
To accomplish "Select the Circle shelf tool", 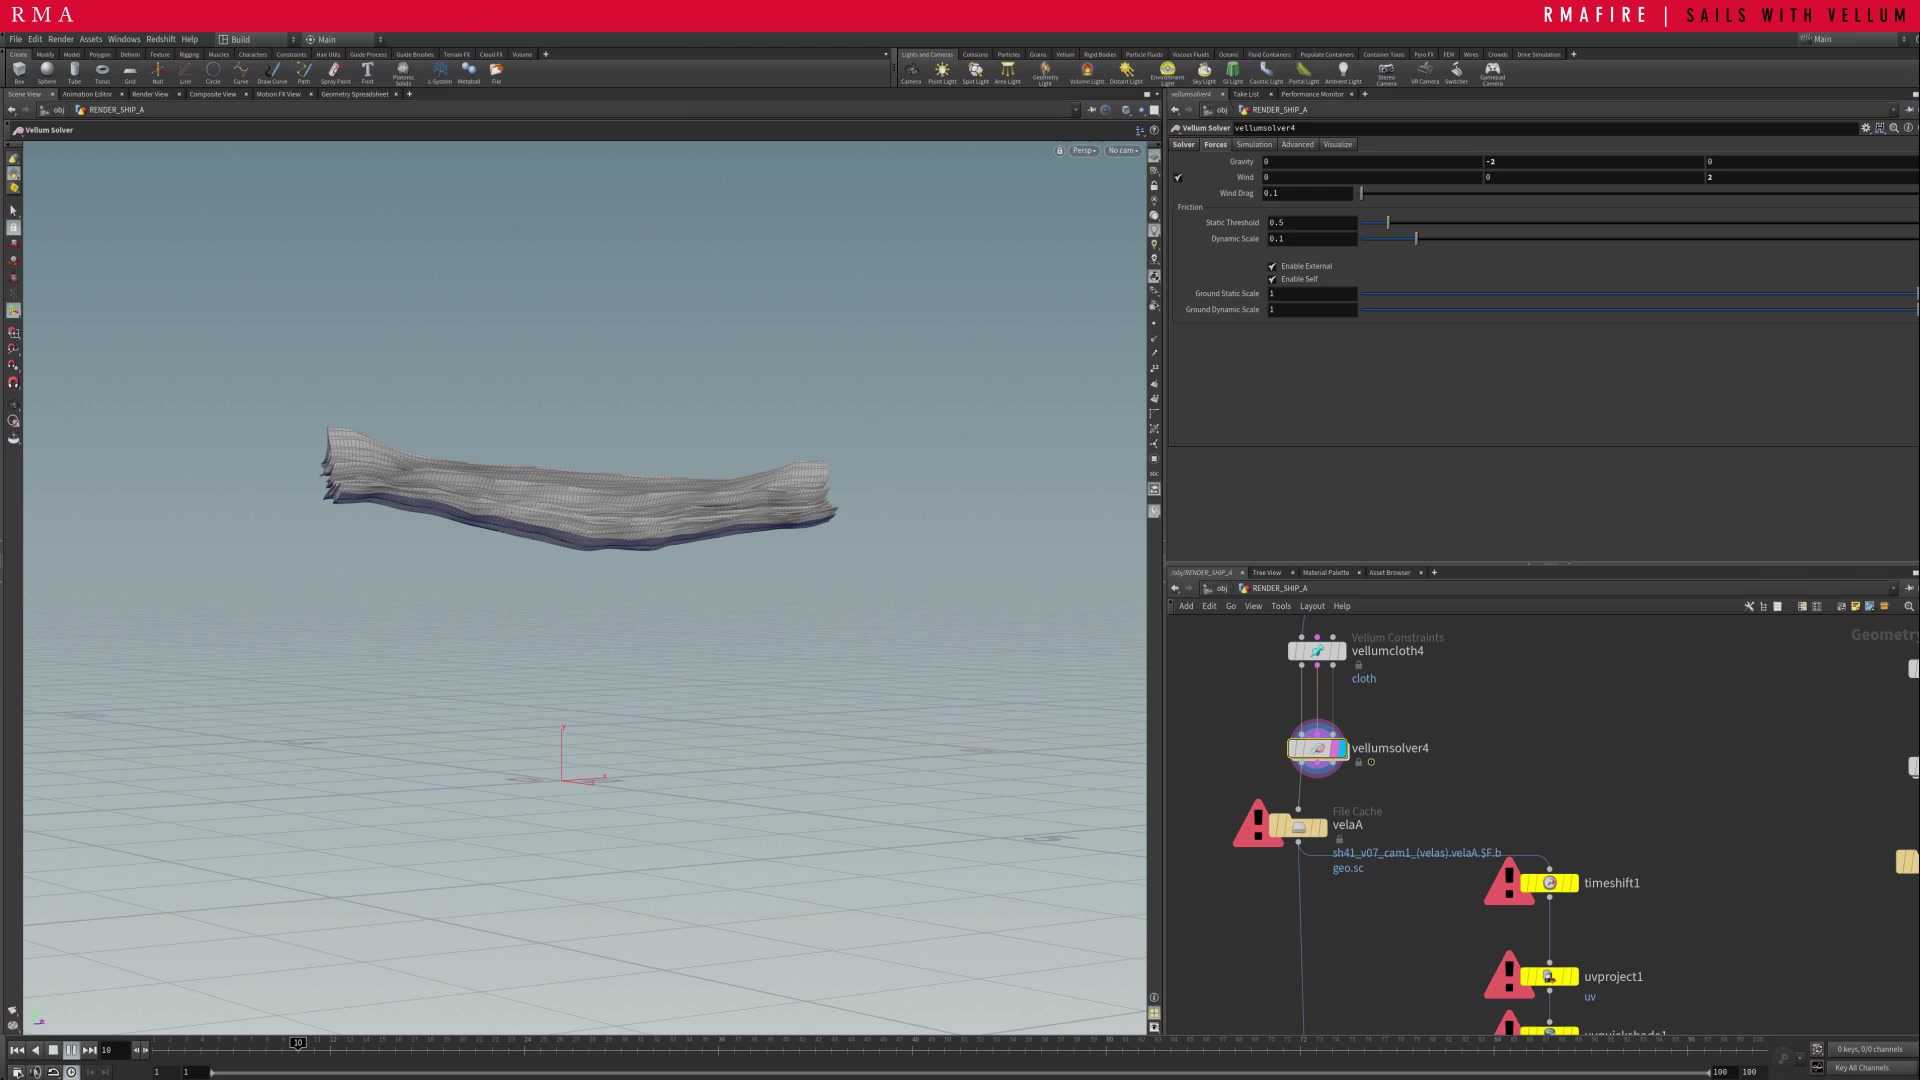I will click(213, 72).
